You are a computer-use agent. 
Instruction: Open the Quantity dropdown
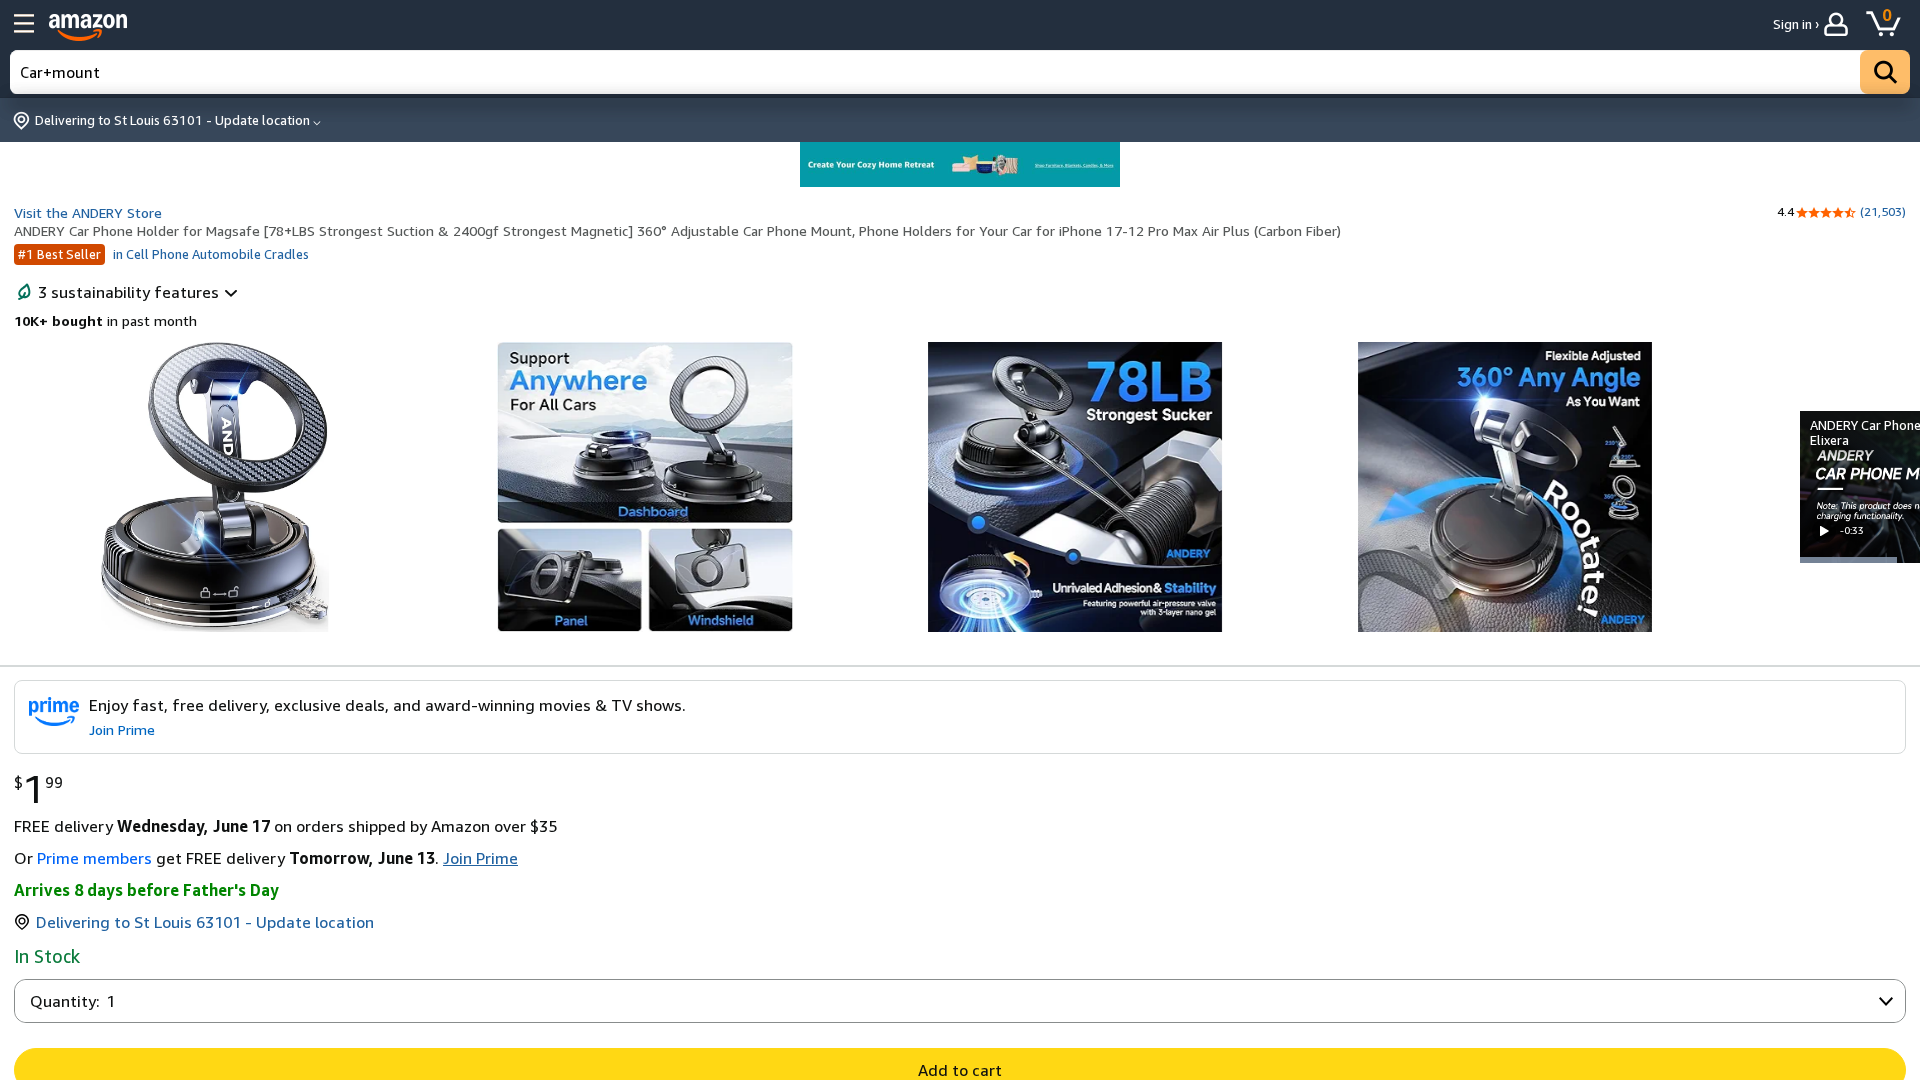pos(960,1001)
